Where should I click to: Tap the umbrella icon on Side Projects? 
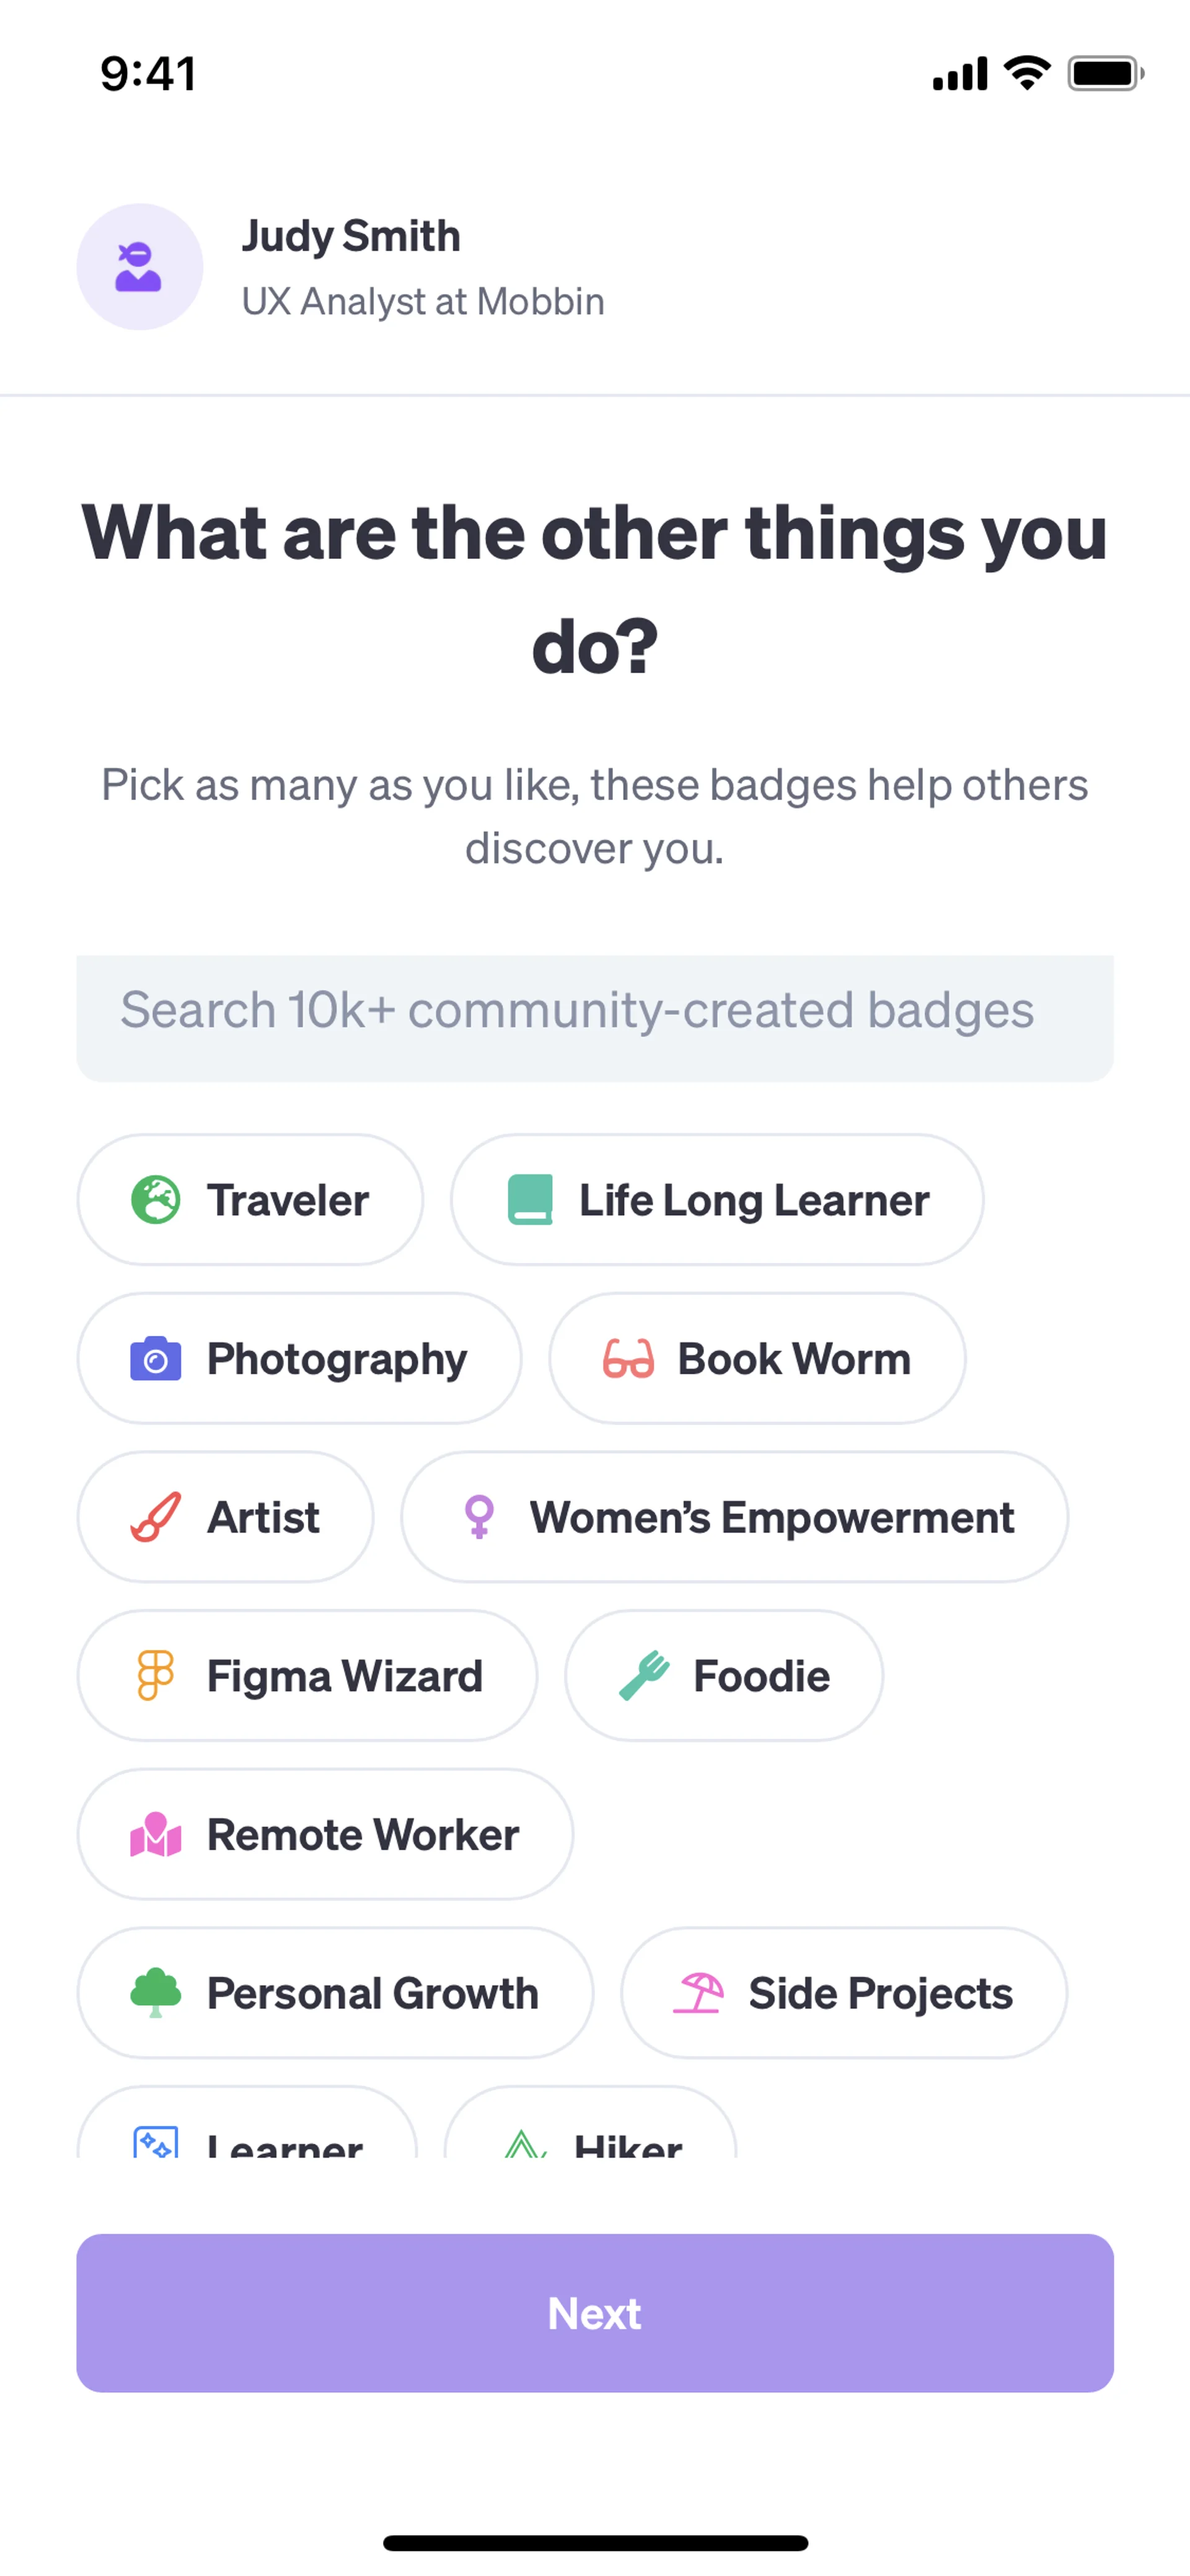coord(698,1992)
